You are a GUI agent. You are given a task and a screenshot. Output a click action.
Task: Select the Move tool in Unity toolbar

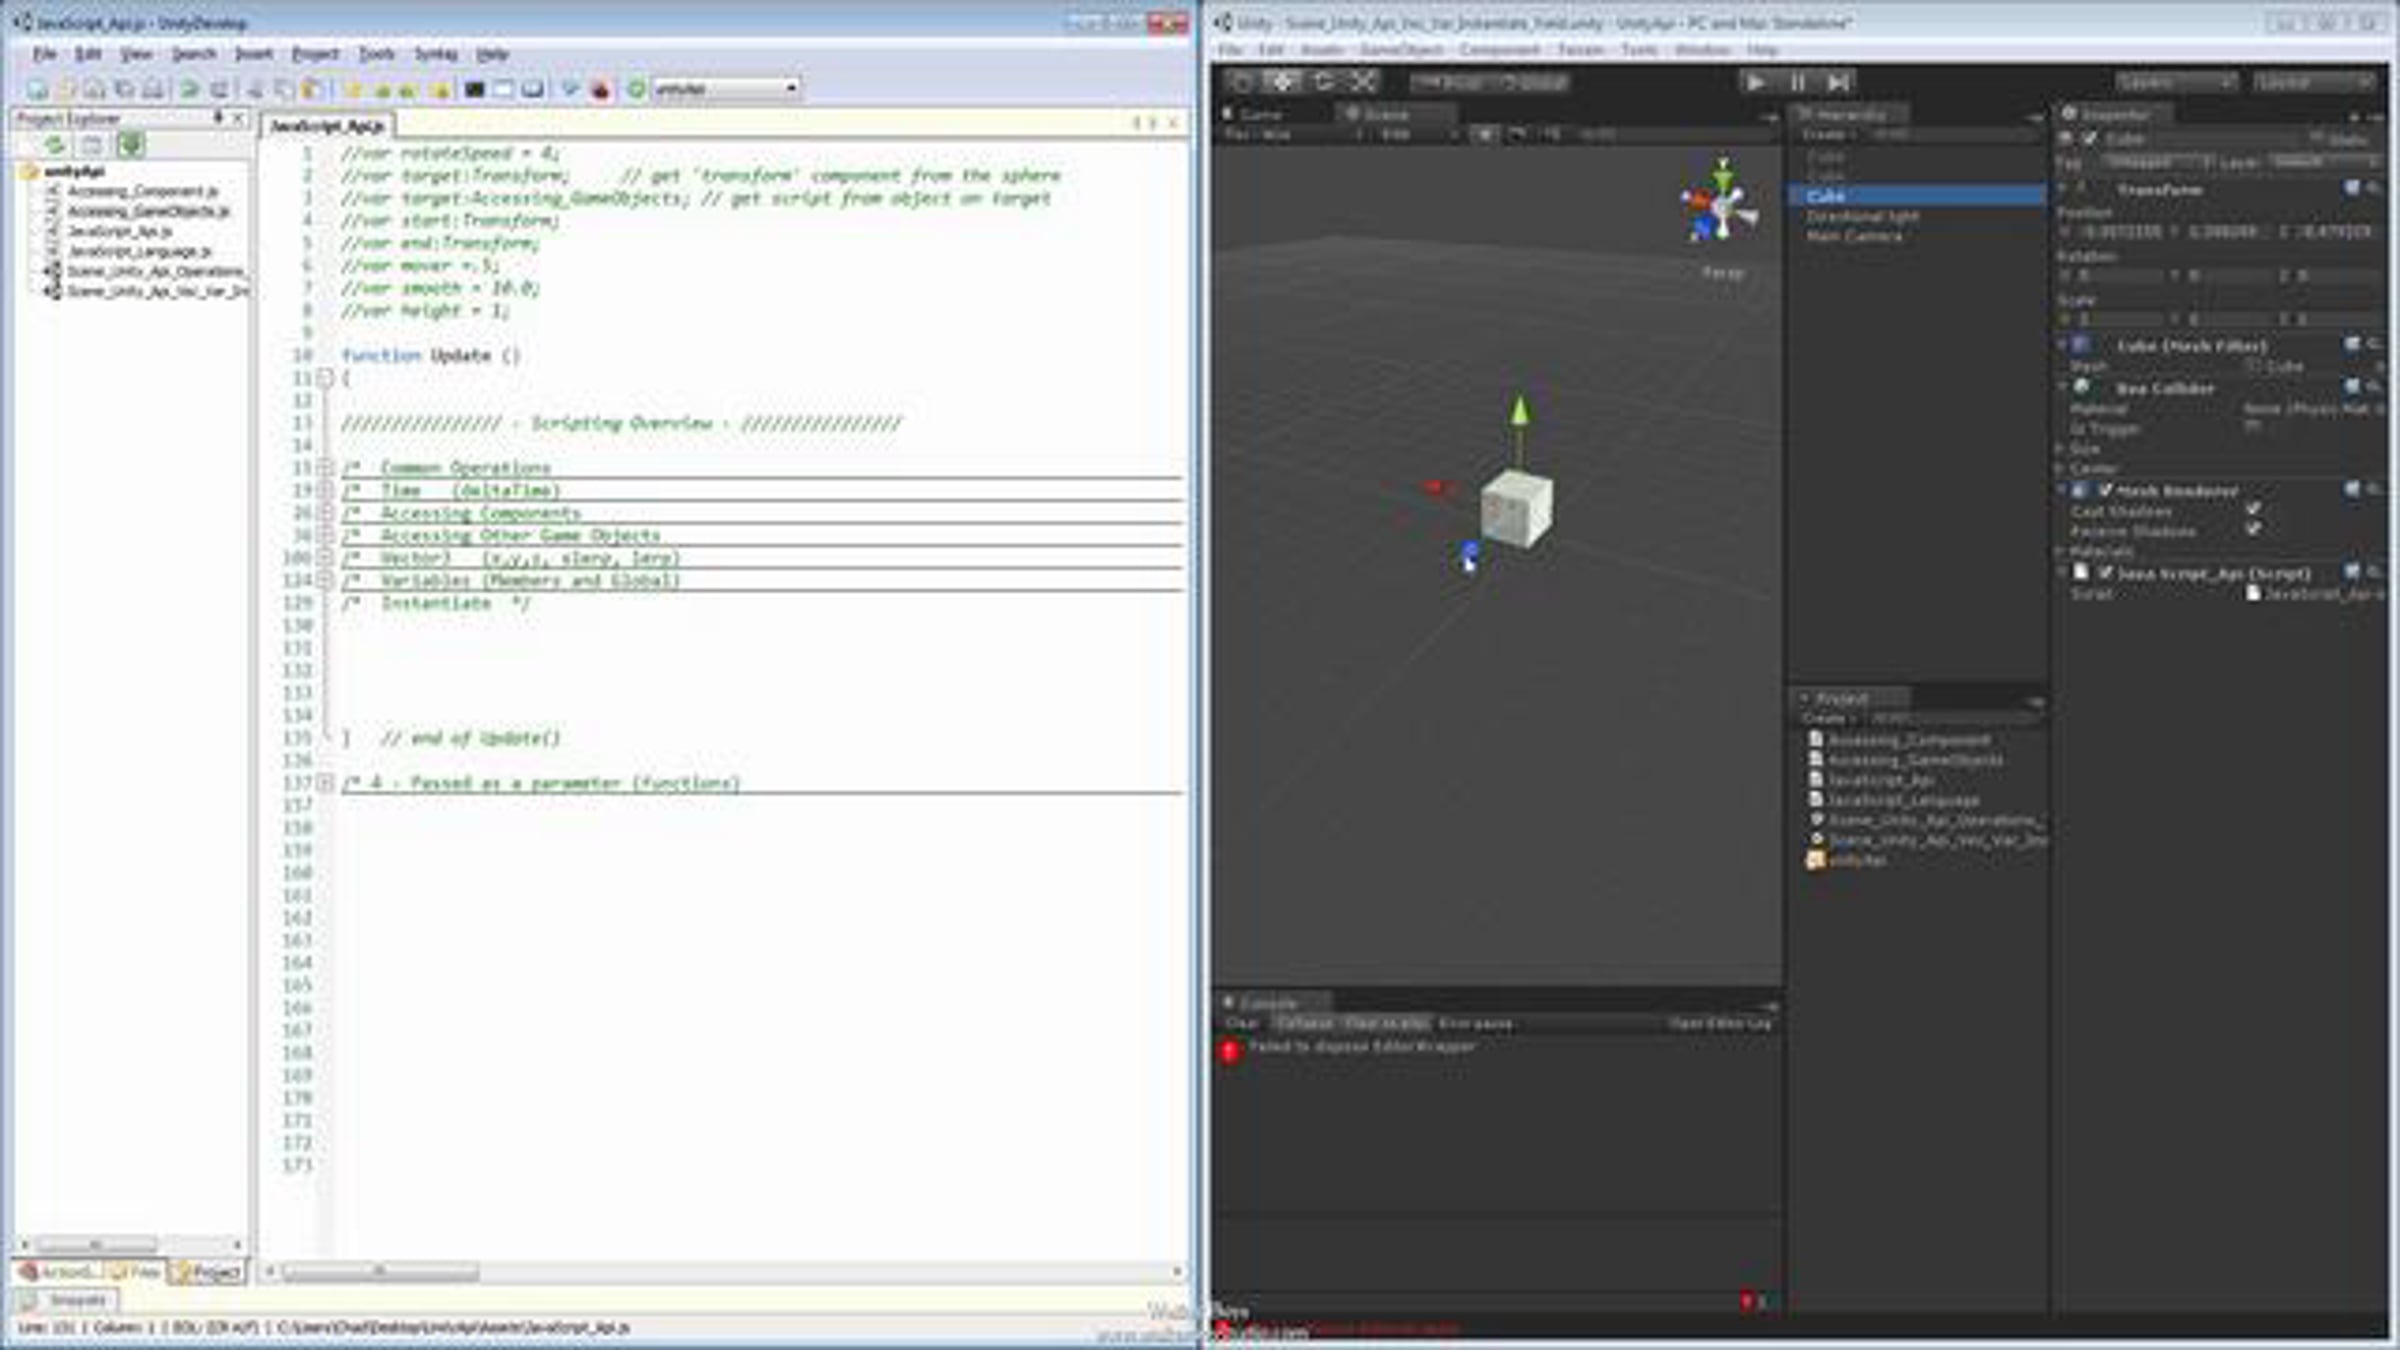[x=1283, y=82]
